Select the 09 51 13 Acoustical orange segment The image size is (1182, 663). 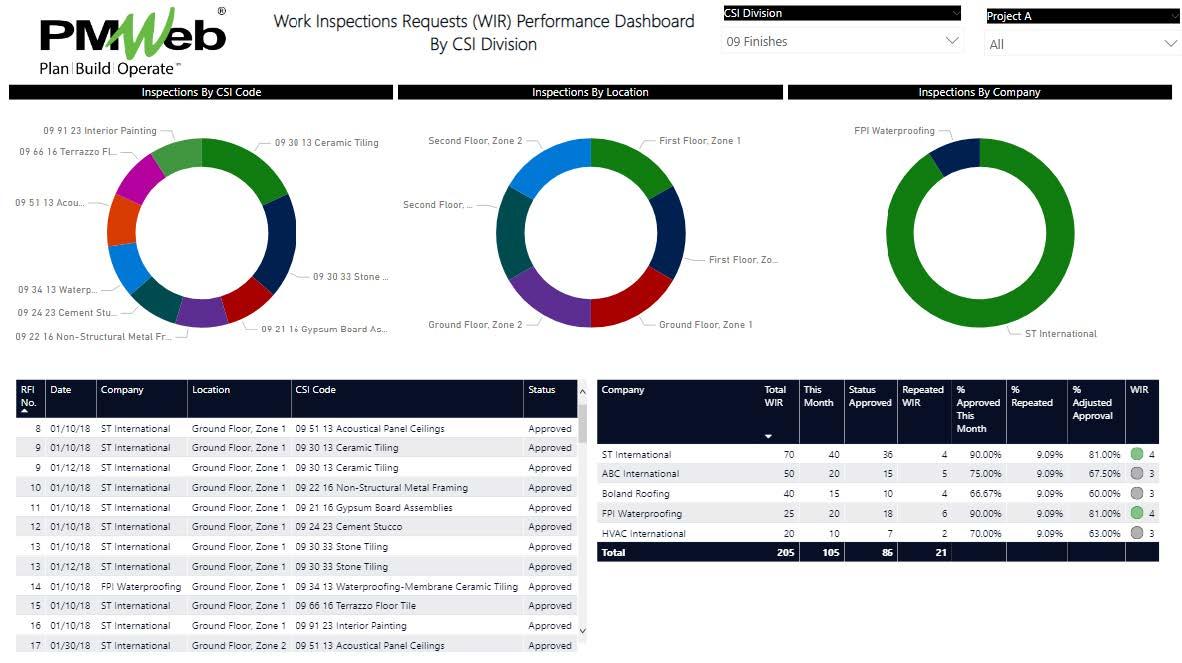(123, 220)
